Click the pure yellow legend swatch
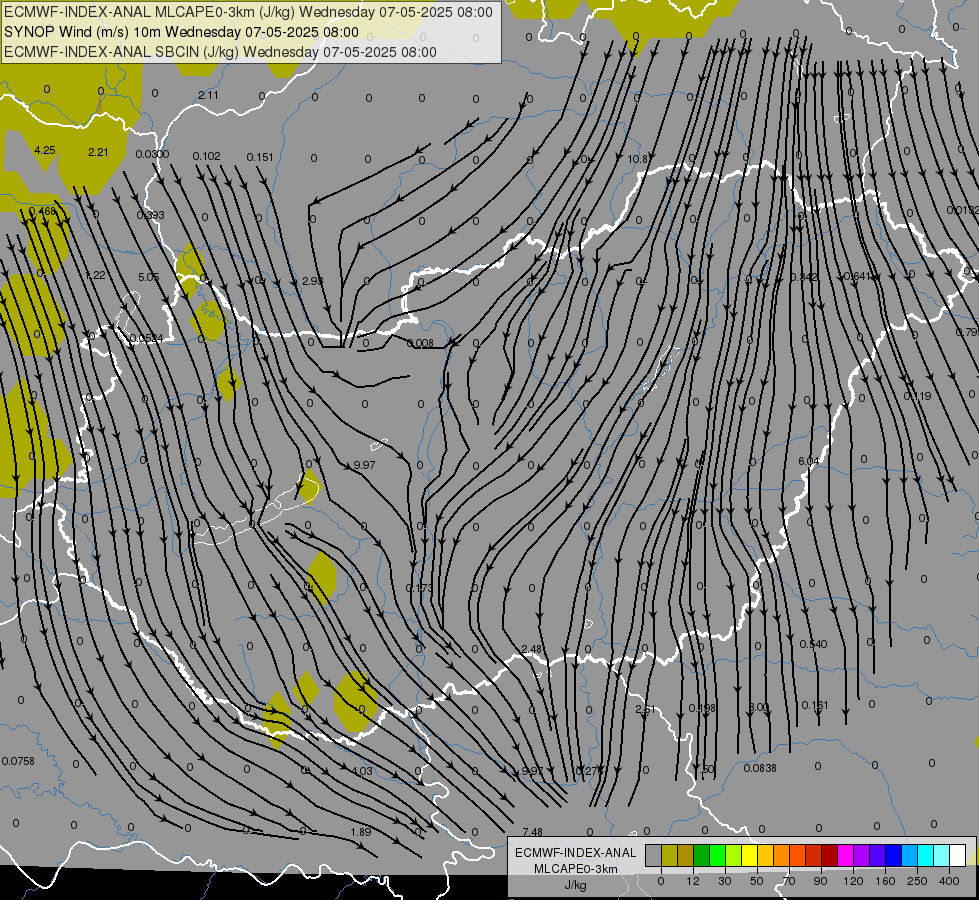Screen dimensions: 979x900 point(750,855)
